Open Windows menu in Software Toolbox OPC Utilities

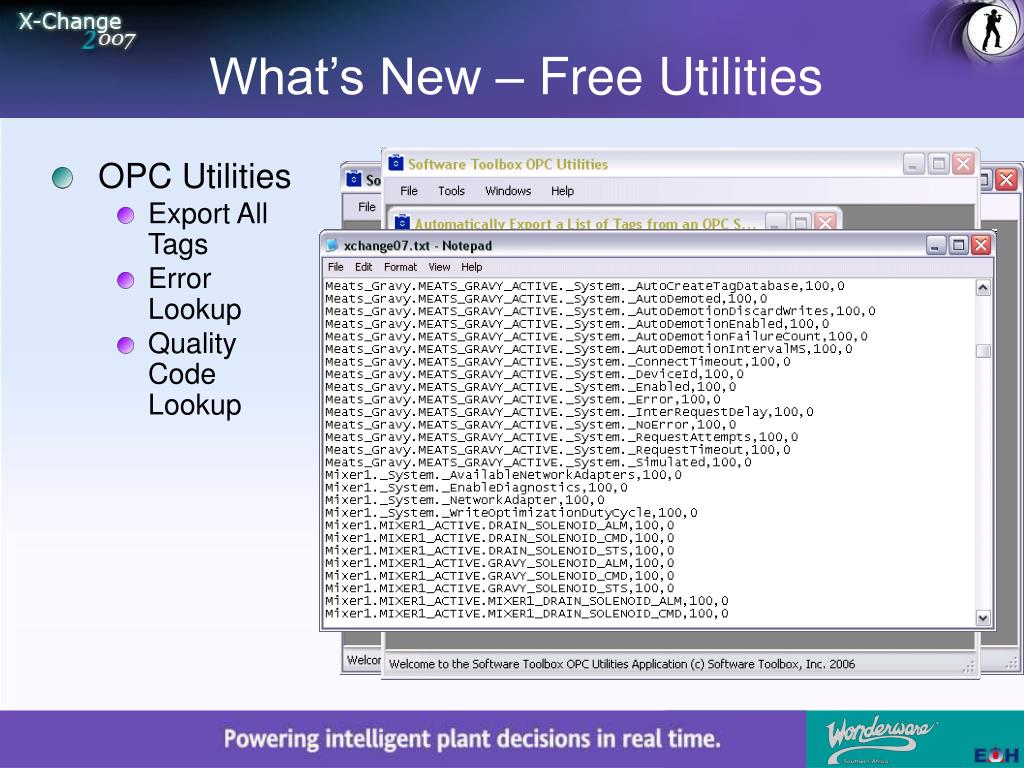[x=508, y=191]
